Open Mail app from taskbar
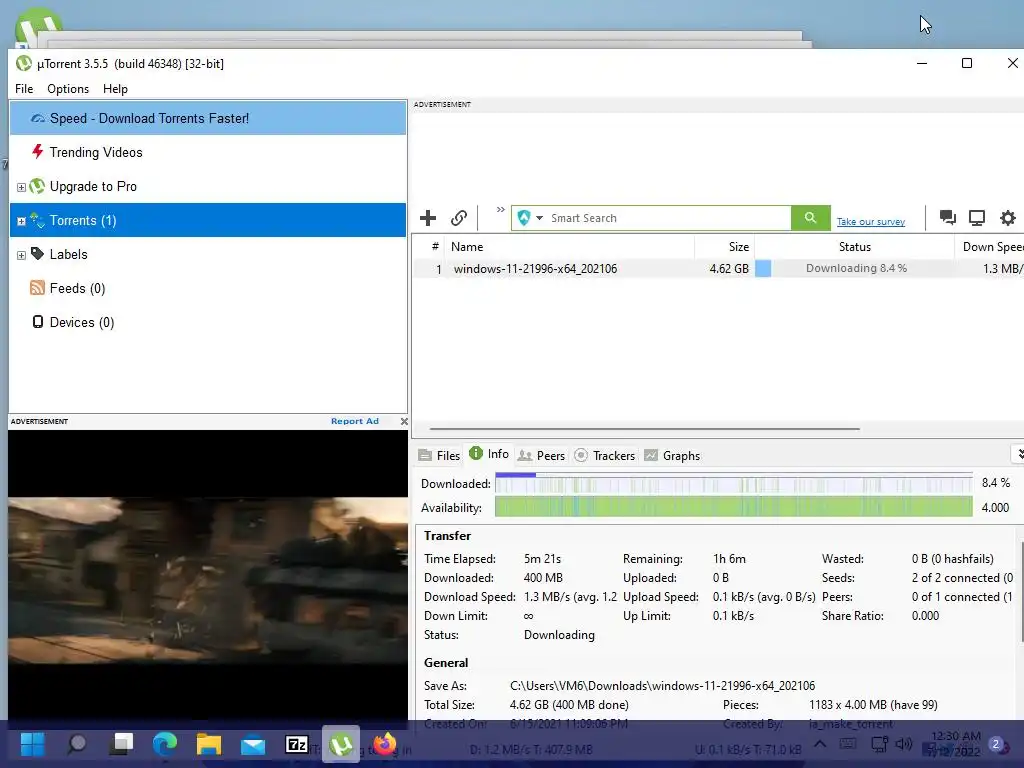Image resolution: width=1024 pixels, height=768 pixels. pyautogui.click(x=253, y=744)
